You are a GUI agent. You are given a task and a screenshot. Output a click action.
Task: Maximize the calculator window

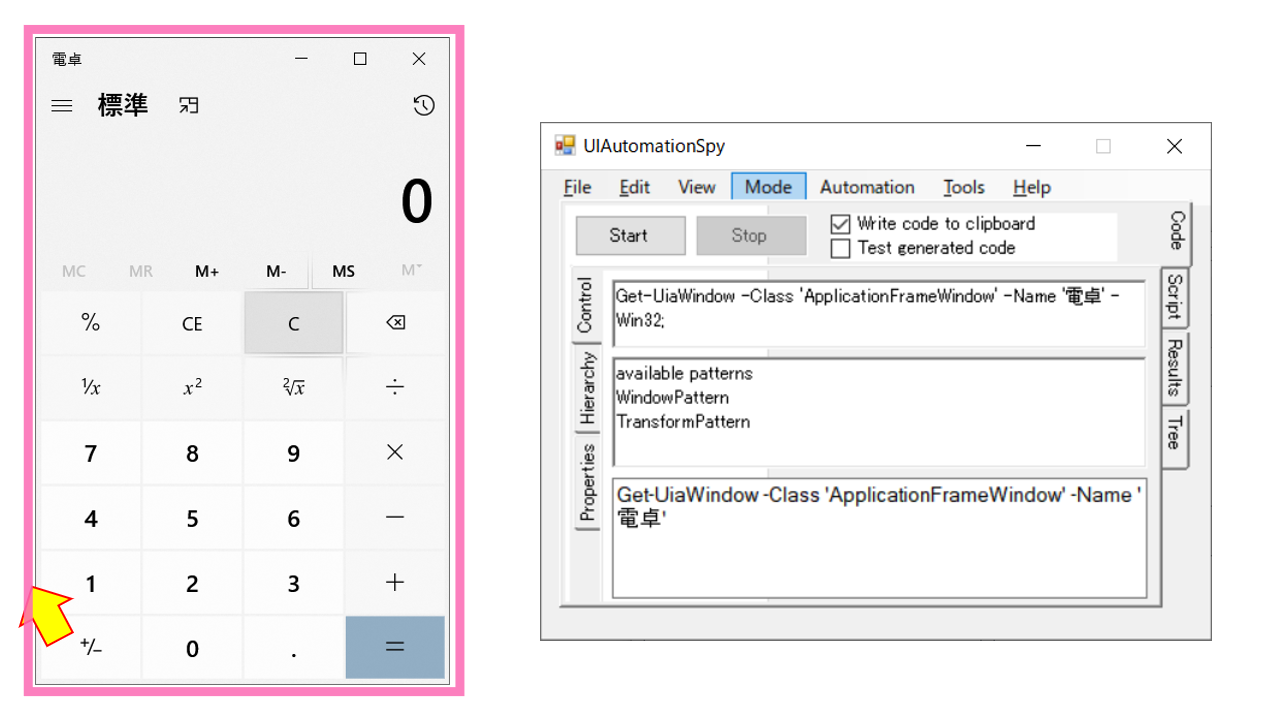(360, 59)
